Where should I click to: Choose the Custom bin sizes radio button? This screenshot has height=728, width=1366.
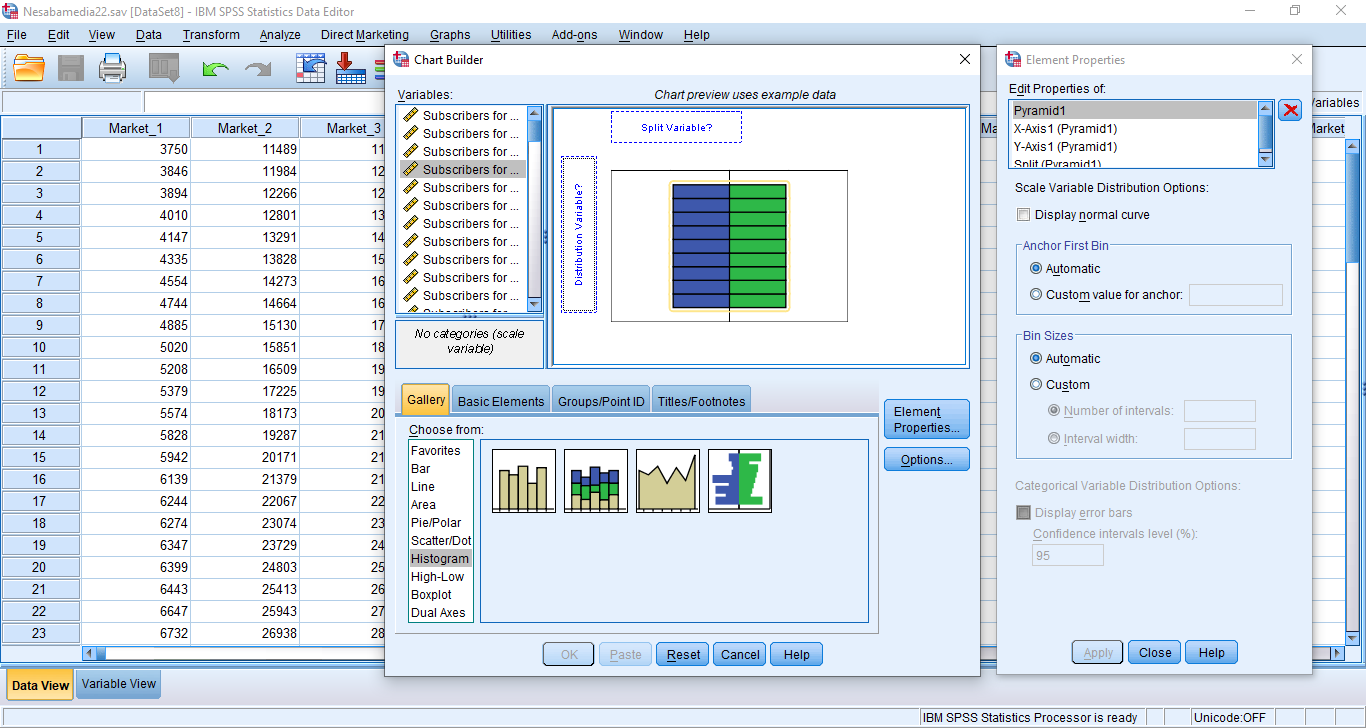(x=1036, y=385)
